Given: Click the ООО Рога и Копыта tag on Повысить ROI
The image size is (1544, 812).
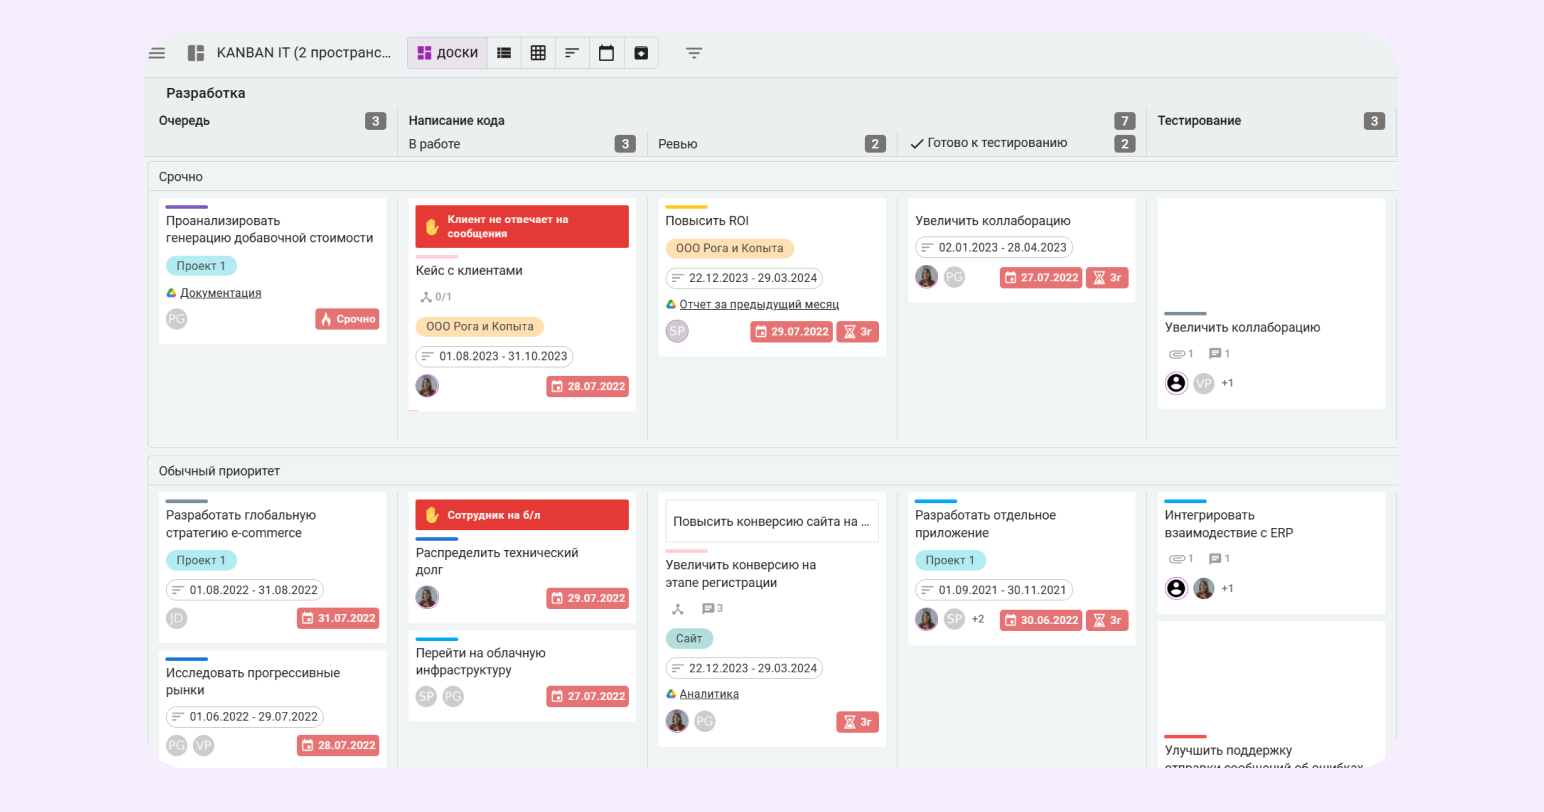Looking at the screenshot, I should click(x=729, y=248).
